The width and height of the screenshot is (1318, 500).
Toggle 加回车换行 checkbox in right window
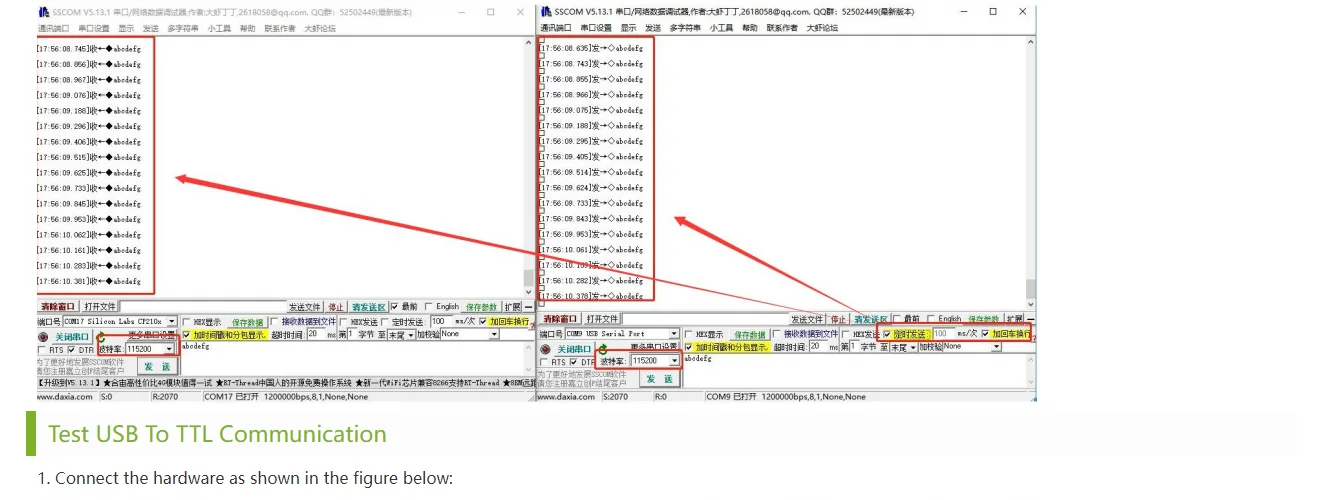point(985,334)
